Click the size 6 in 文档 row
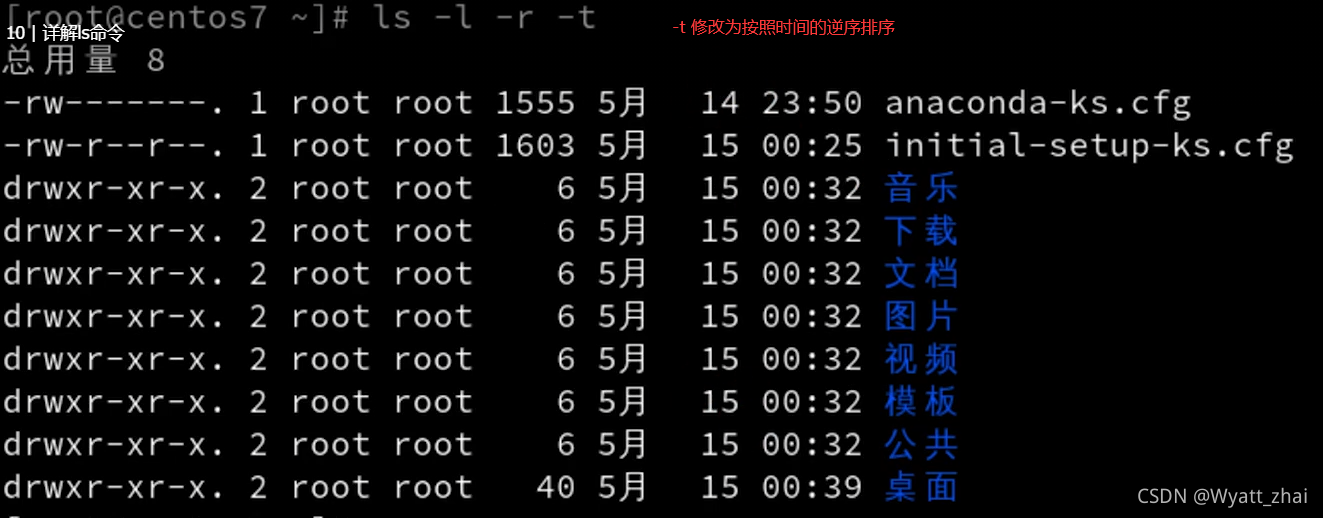 [566, 274]
